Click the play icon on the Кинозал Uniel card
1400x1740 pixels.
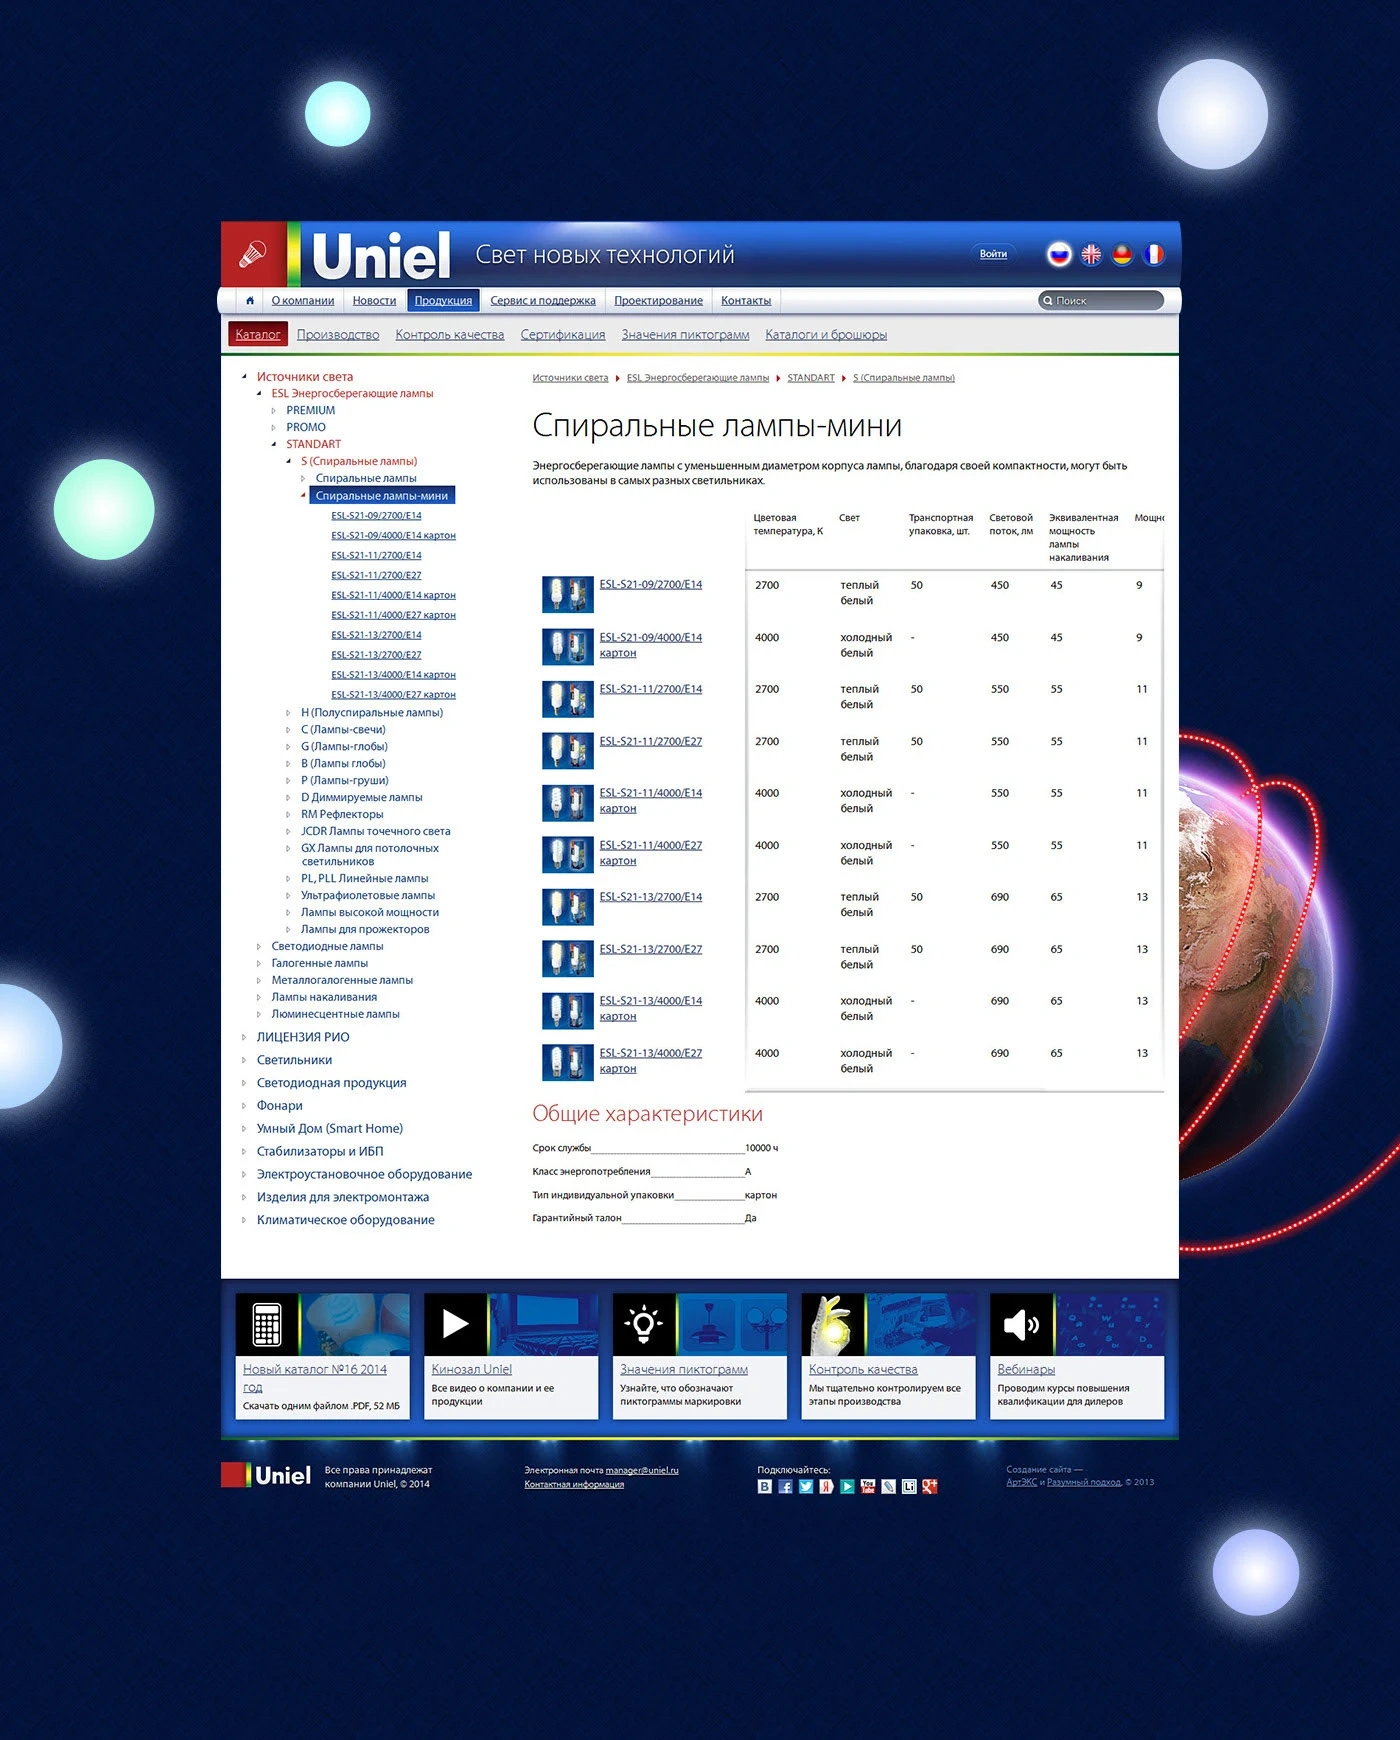coord(455,1325)
